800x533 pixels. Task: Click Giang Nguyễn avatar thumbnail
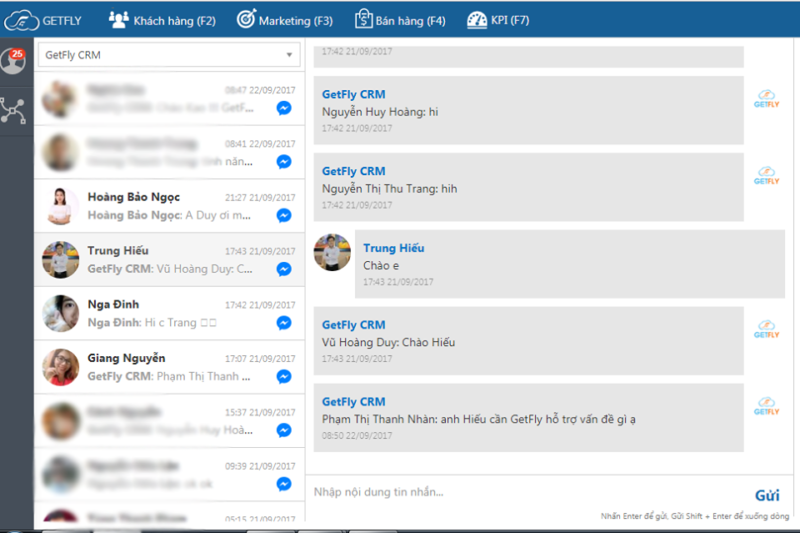61,367
